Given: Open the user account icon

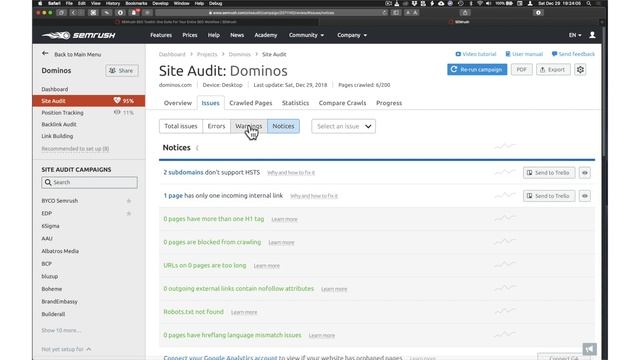Looking at the screenshot, I should click(x=592, y=35).
